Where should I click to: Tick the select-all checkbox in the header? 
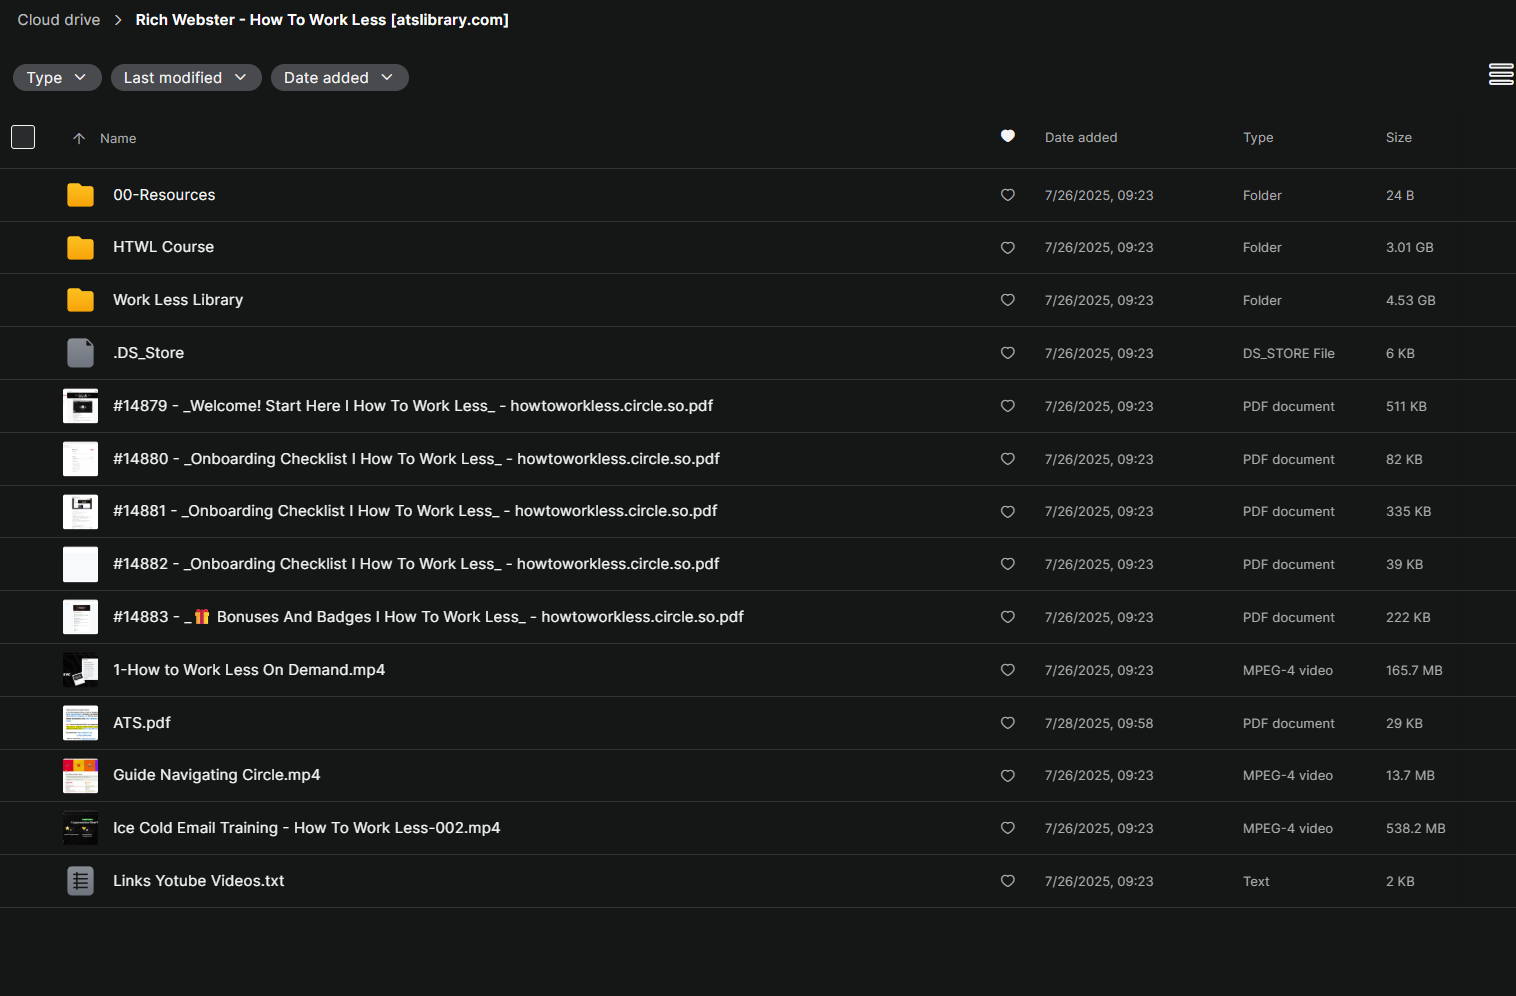click(23, 137)
